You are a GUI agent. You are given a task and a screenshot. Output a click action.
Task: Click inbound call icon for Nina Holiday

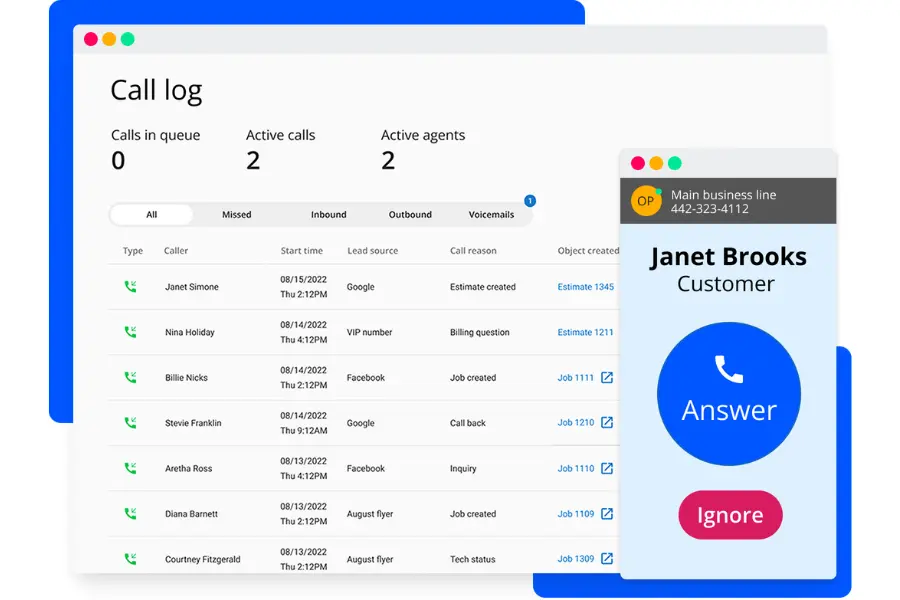click(130, 331)
